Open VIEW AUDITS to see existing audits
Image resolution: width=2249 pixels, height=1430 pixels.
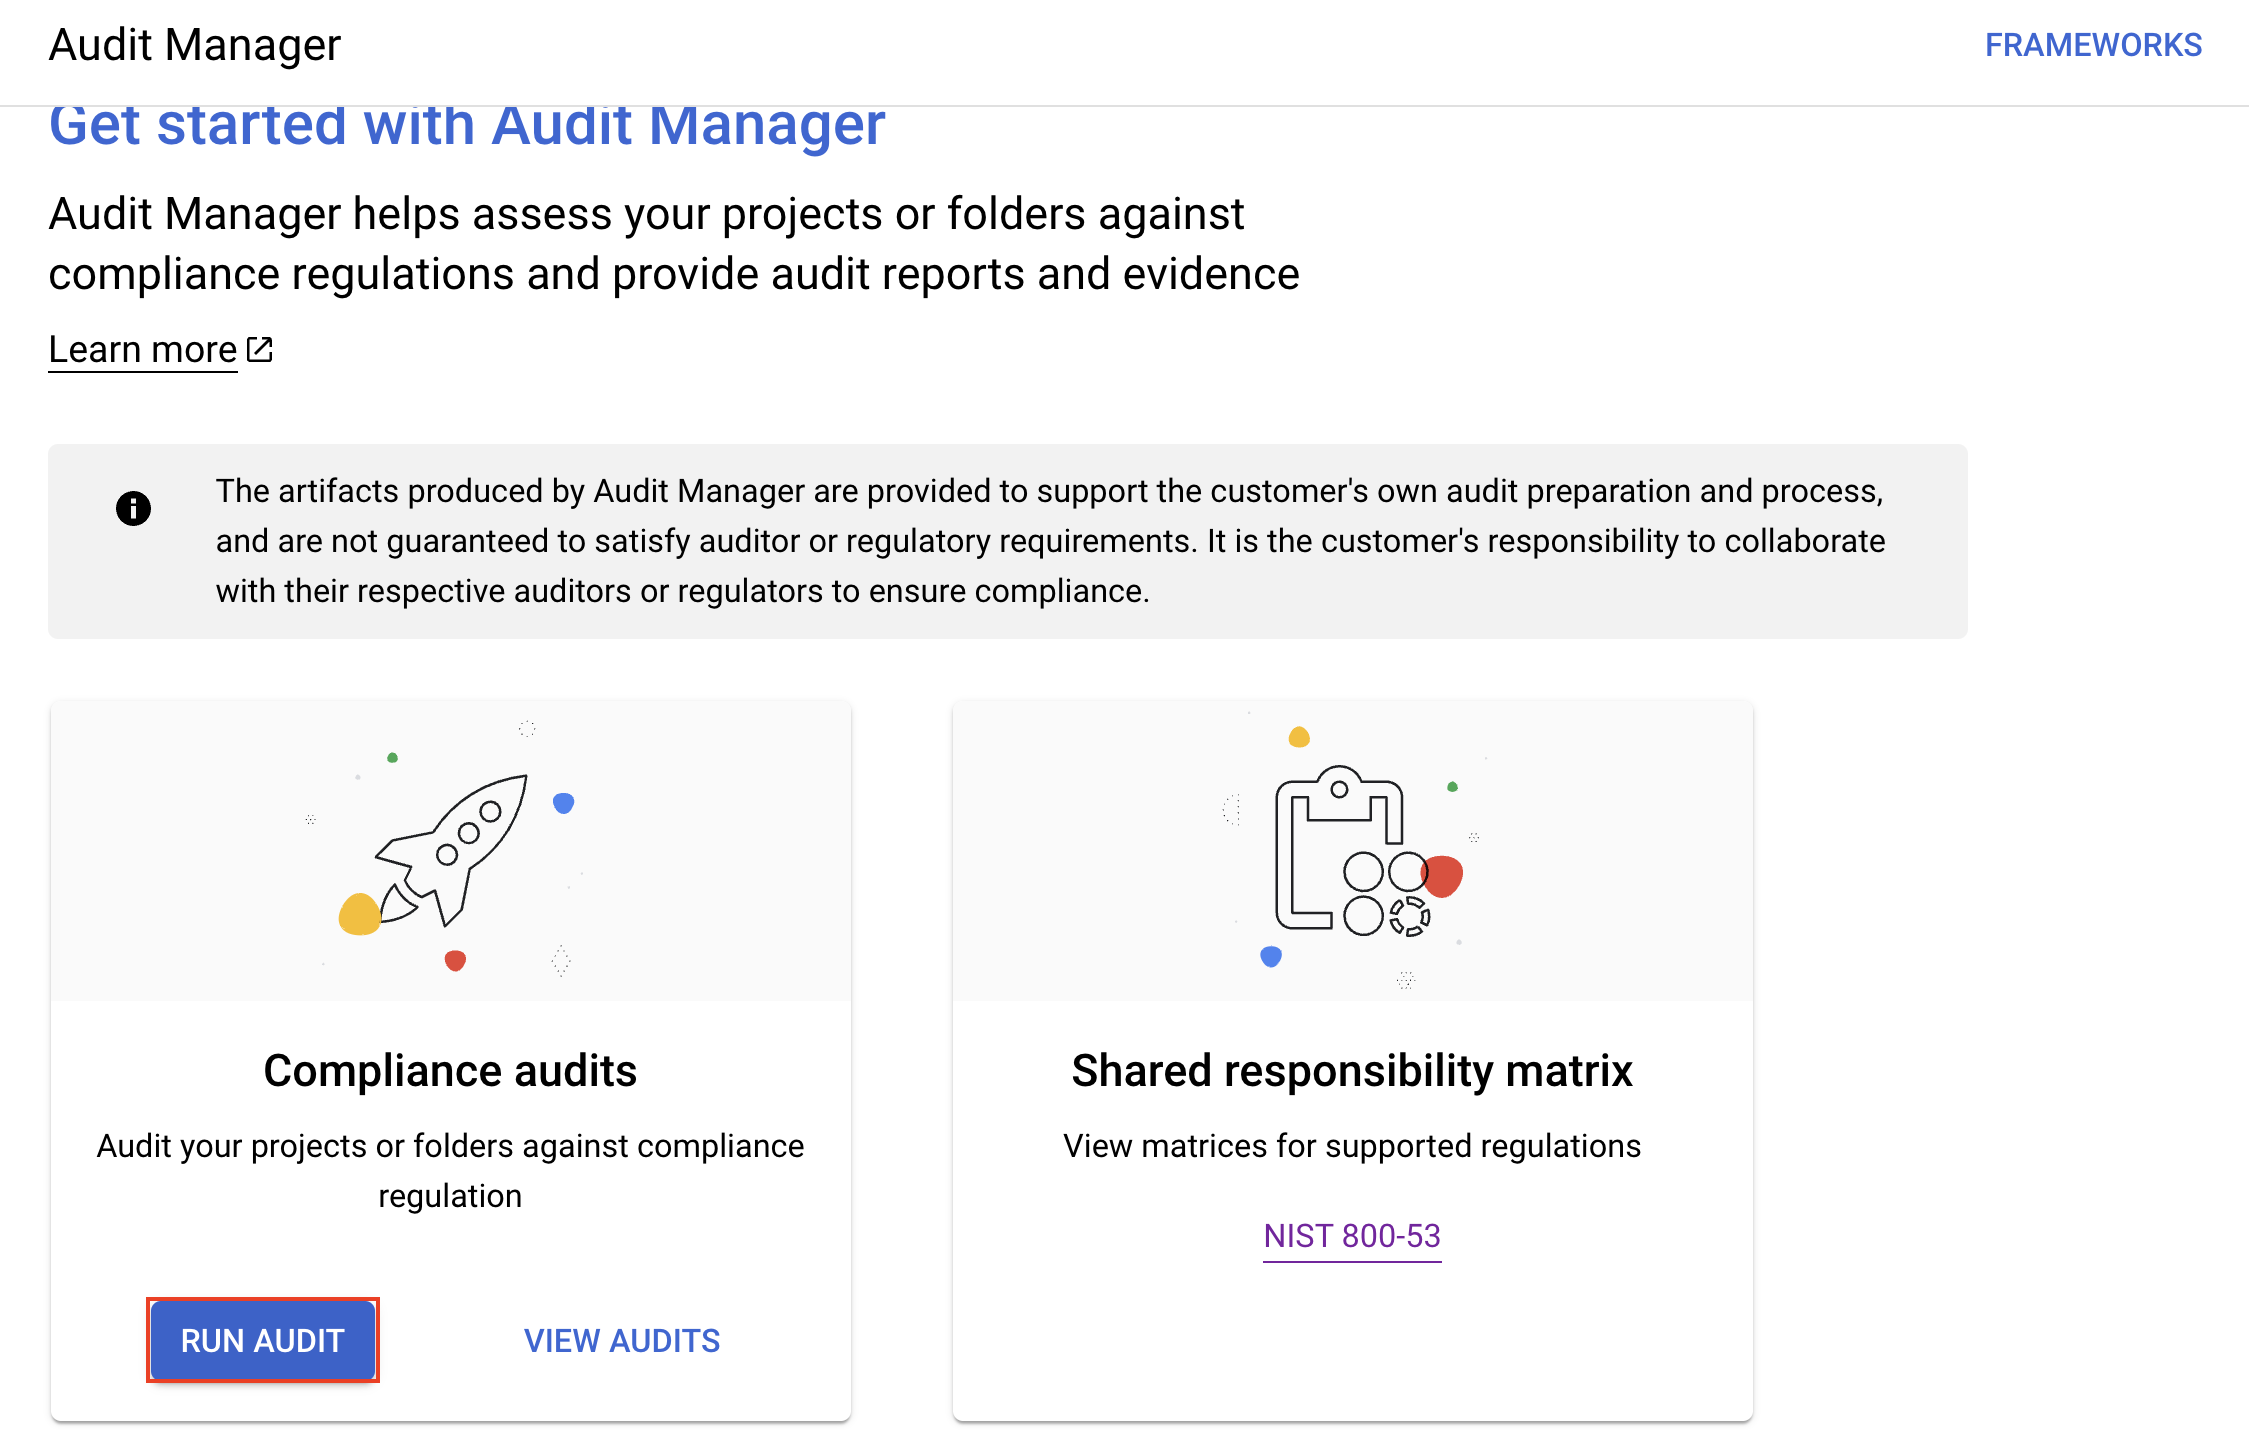pos(622,1340)
